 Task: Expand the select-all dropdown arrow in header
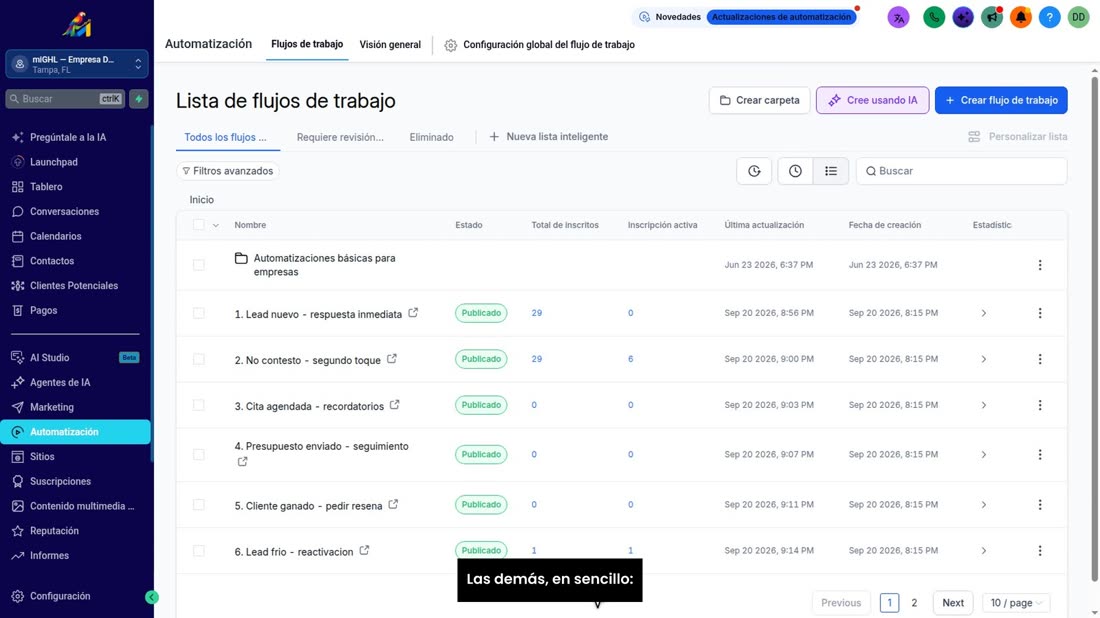215,225
